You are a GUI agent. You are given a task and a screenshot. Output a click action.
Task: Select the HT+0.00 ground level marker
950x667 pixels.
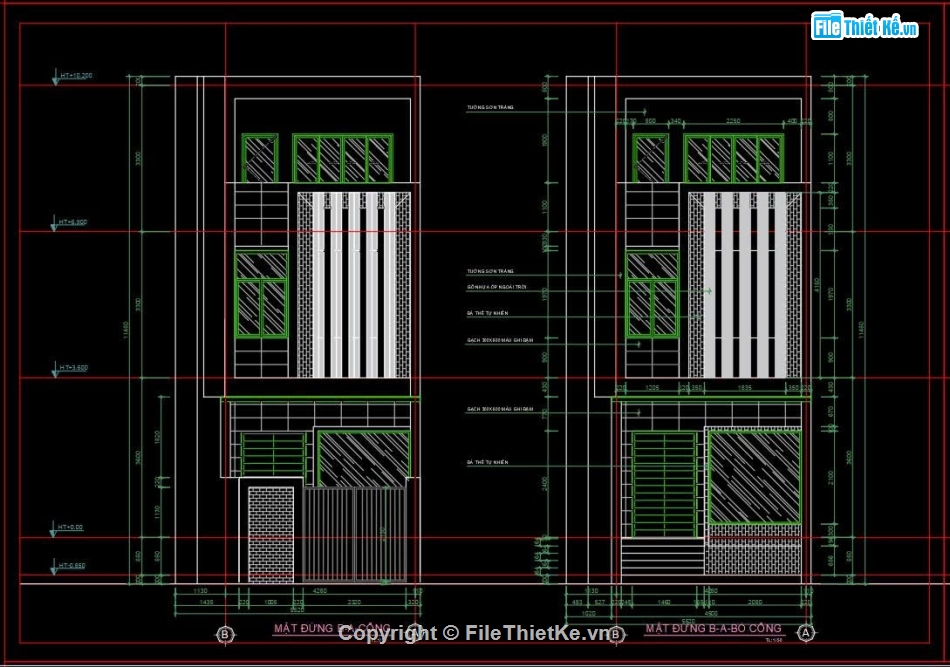click(71, 527)
